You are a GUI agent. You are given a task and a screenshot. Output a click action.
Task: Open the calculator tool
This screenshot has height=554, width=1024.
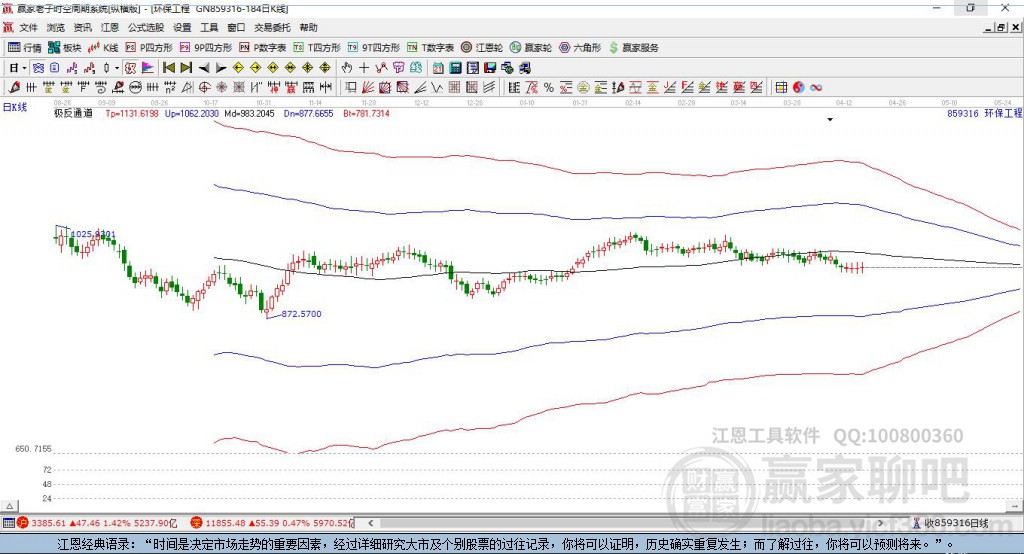coord(455,68)
